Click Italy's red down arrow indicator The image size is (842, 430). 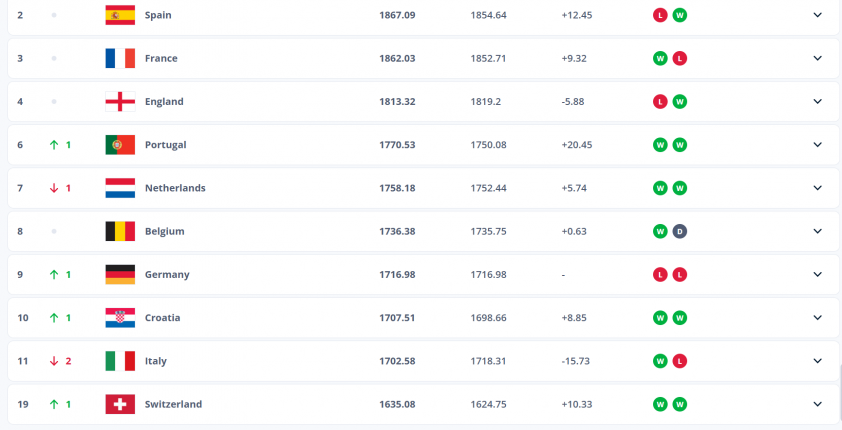(54, 361)
